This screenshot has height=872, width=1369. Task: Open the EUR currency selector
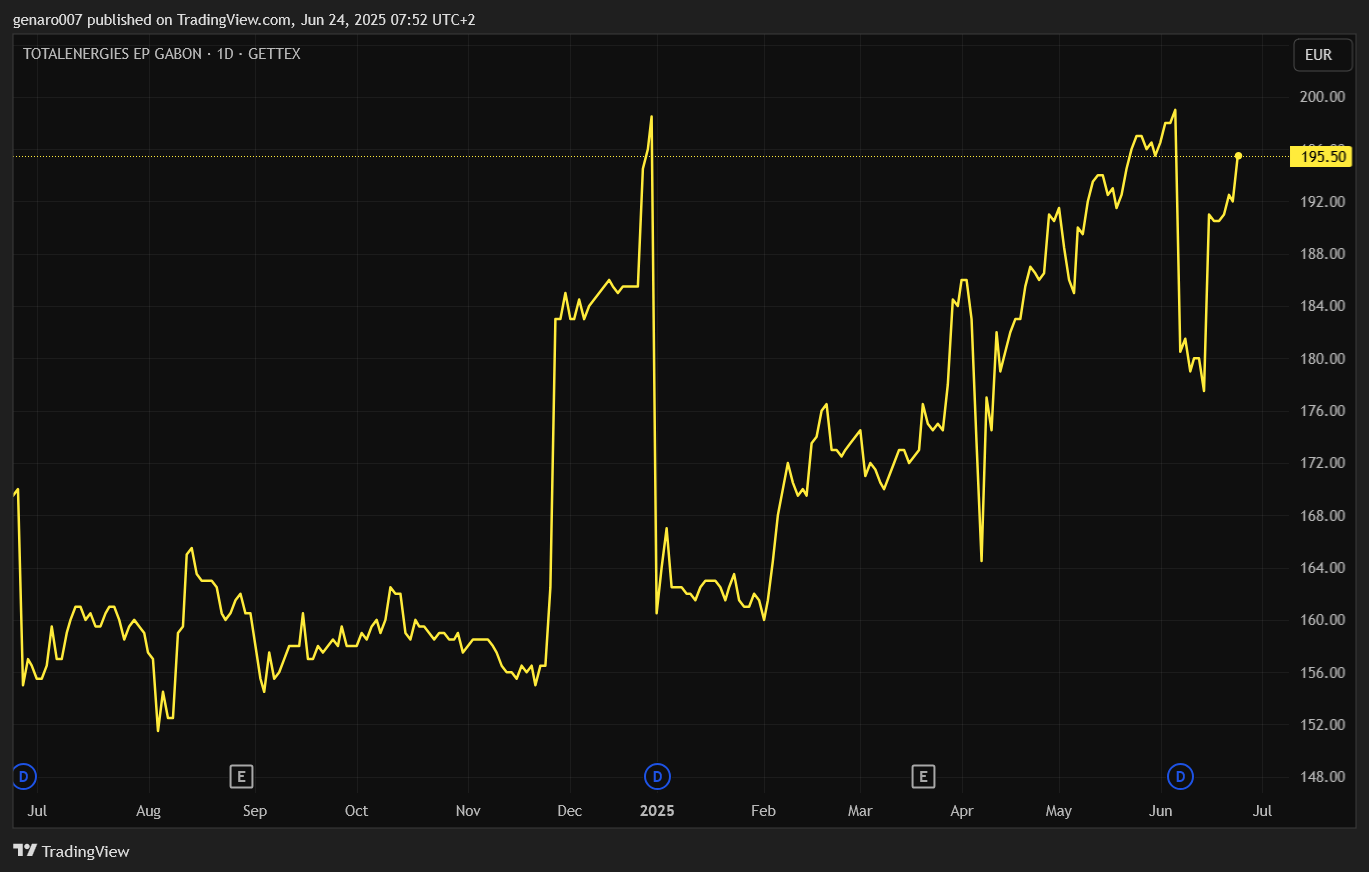pos(1322,55)
